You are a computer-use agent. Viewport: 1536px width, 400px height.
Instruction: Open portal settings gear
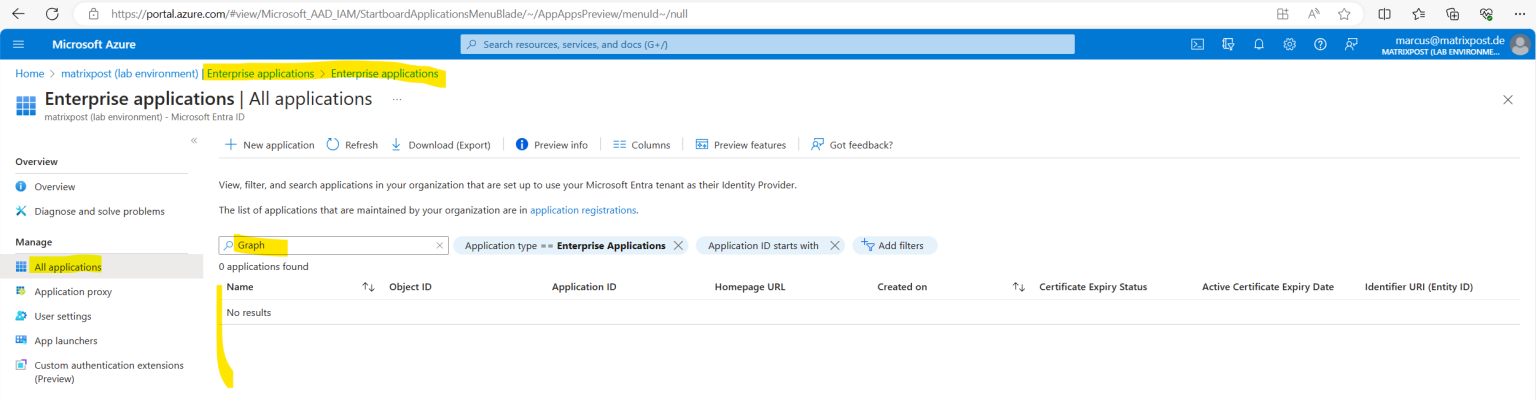(x=1290, y=44)
